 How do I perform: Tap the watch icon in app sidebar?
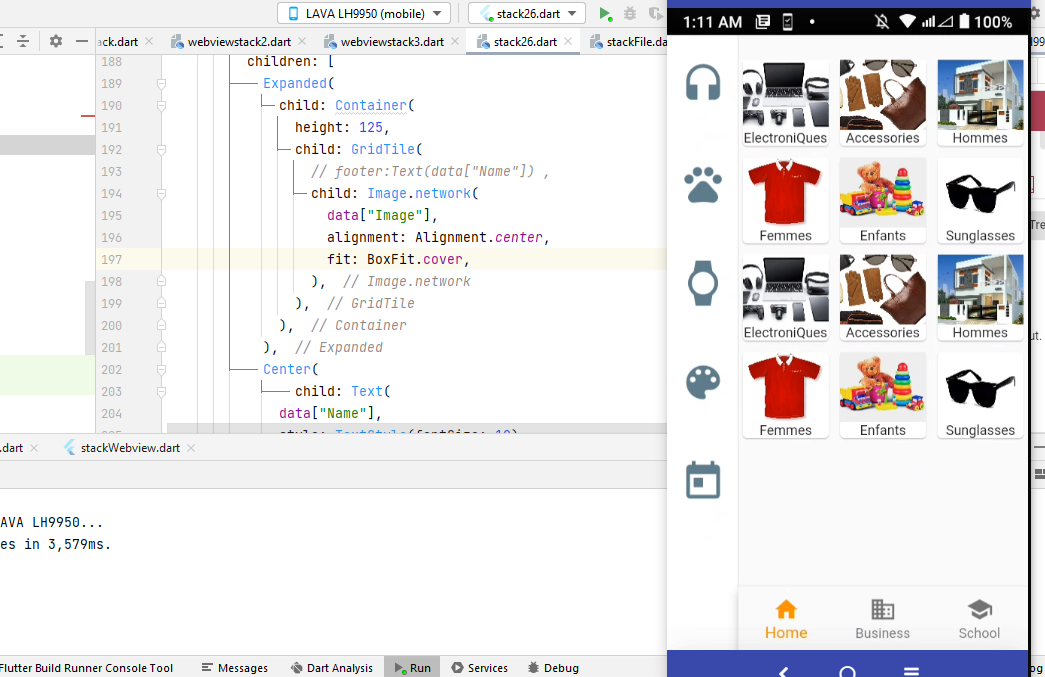pos(703,283)
